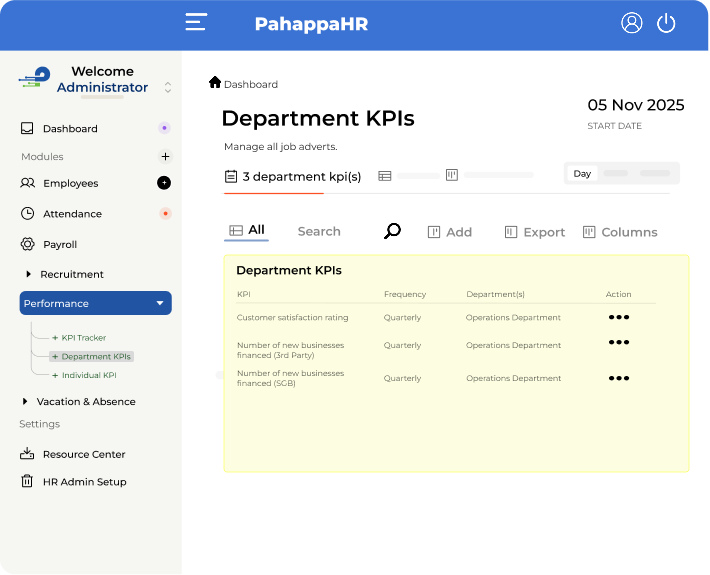
Task: Click the home icon in breadcrumb
Action: 215,83
